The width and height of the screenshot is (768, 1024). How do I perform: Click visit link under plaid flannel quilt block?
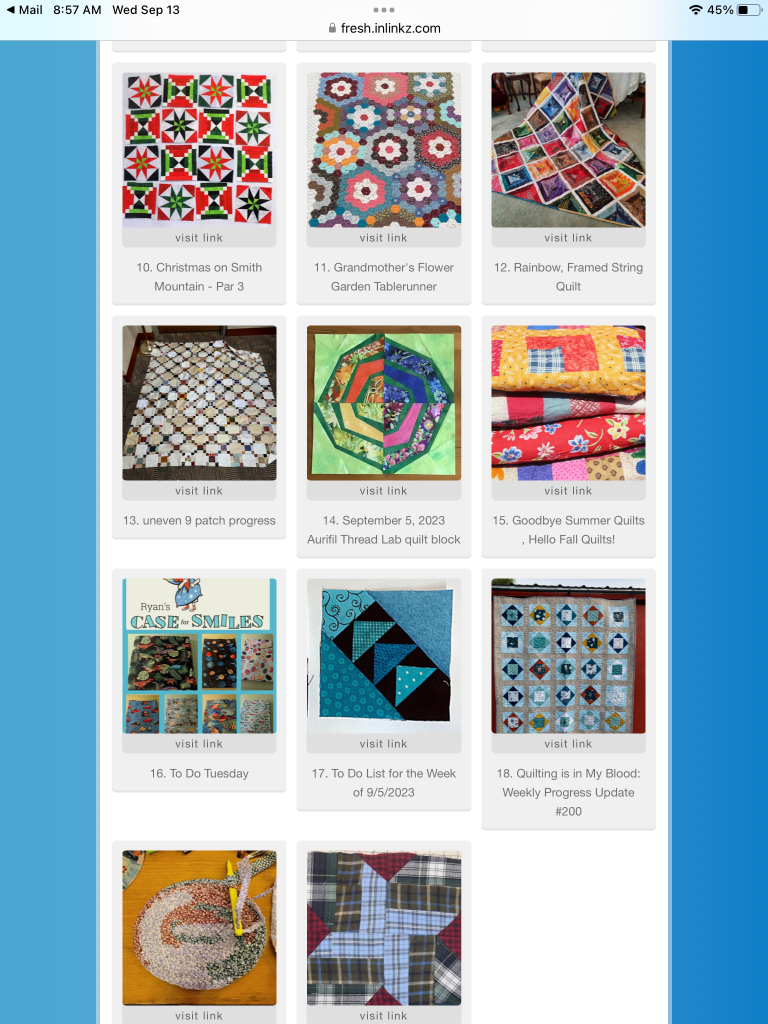(x=384, y=1016)
